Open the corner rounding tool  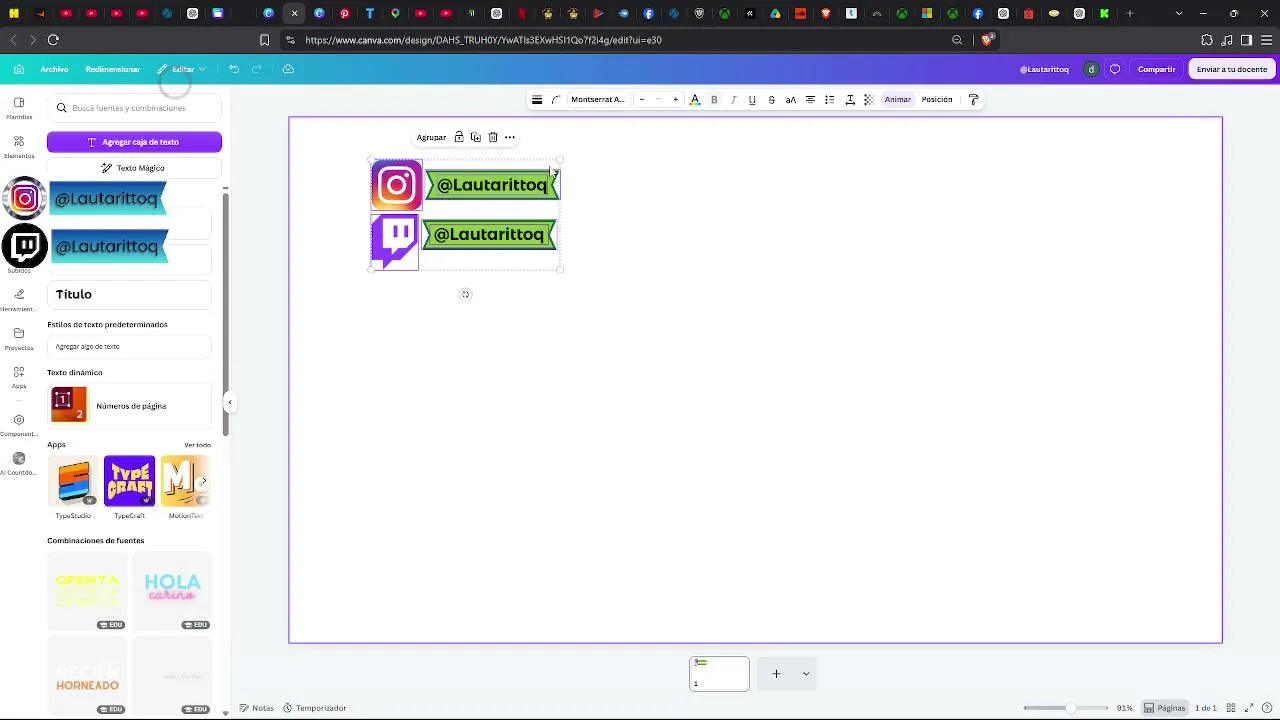pos(556,100)
